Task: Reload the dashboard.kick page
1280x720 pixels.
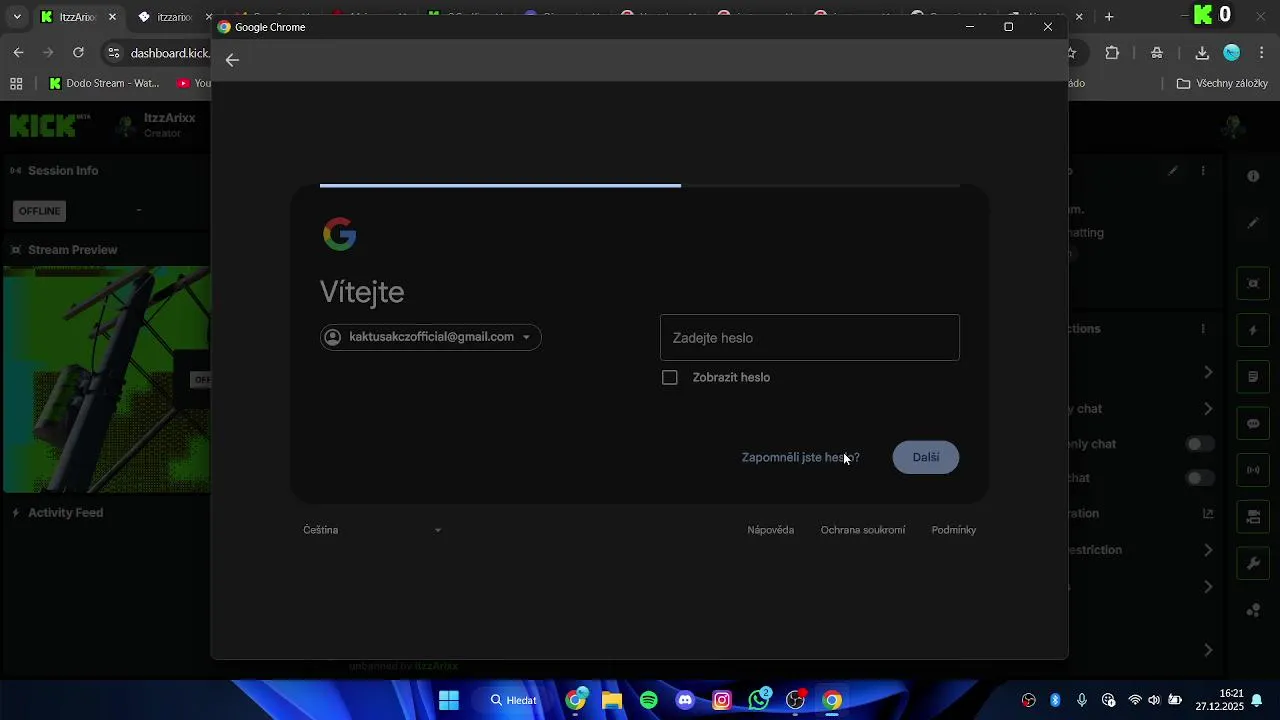Action: pos(78,53)
